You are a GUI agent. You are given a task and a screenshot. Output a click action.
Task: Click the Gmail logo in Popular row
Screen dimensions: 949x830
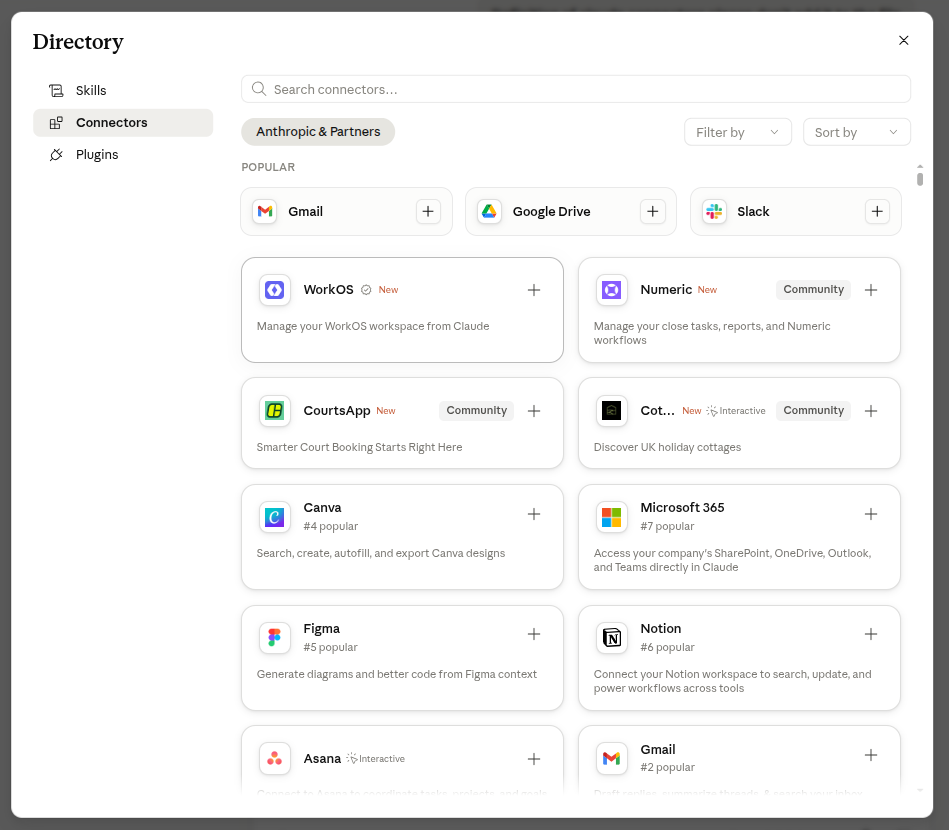pos(265,211)
